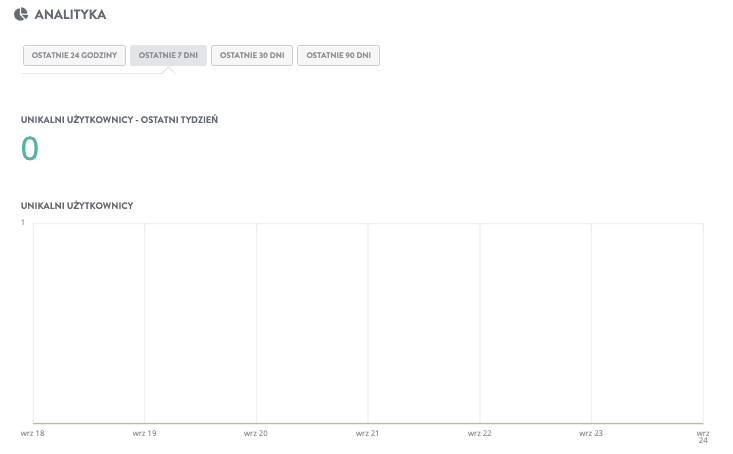
Task: Click the Analityka pie chart icon
Action: [x=21, y=15]
